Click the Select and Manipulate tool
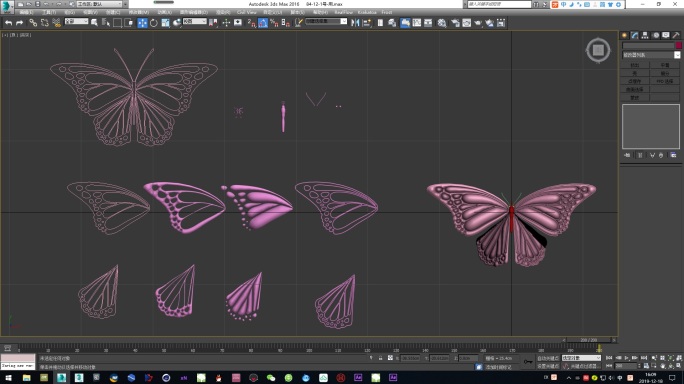The image size is (684, 384). point(226,23)
